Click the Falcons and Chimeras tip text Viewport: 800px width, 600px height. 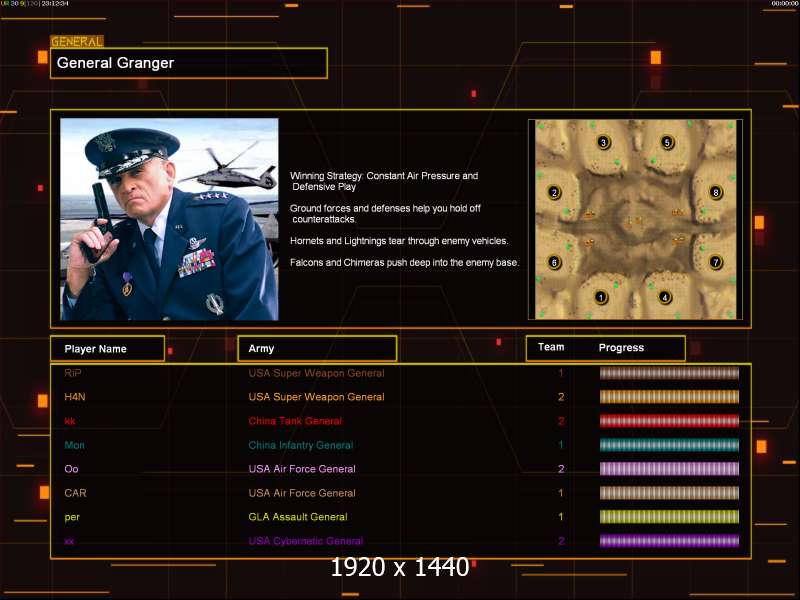click(405, 262)
